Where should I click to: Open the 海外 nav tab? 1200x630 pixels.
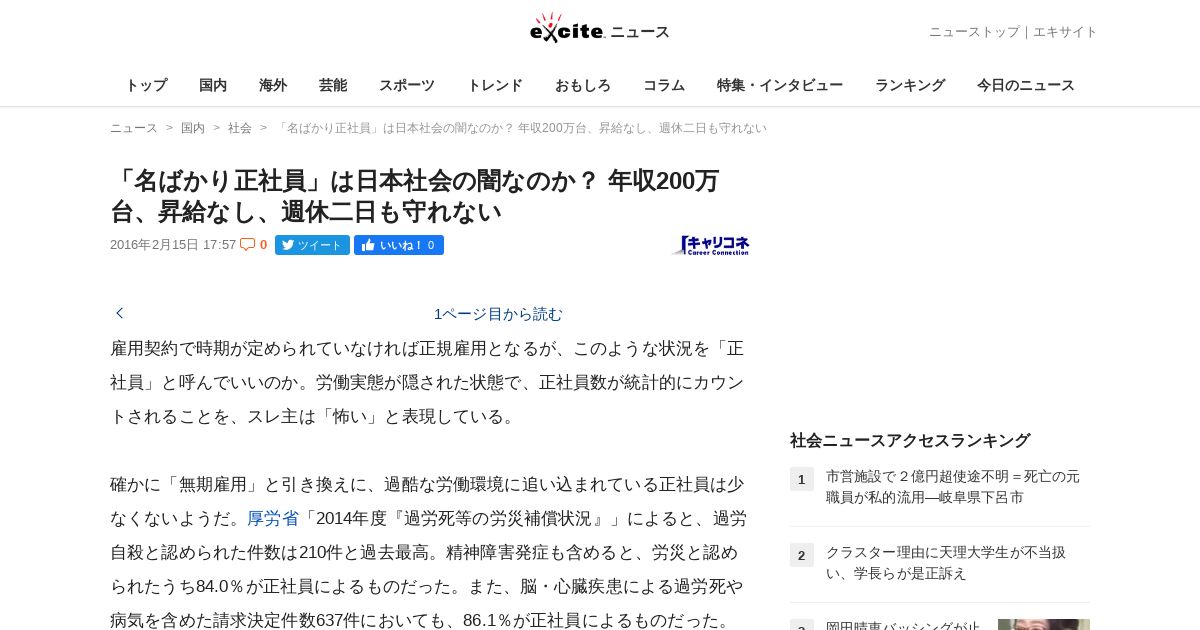273,85
